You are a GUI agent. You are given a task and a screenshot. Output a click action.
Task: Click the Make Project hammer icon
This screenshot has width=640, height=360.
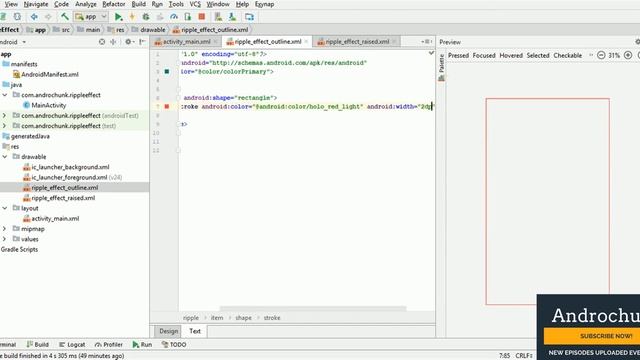tap(64, 17)
